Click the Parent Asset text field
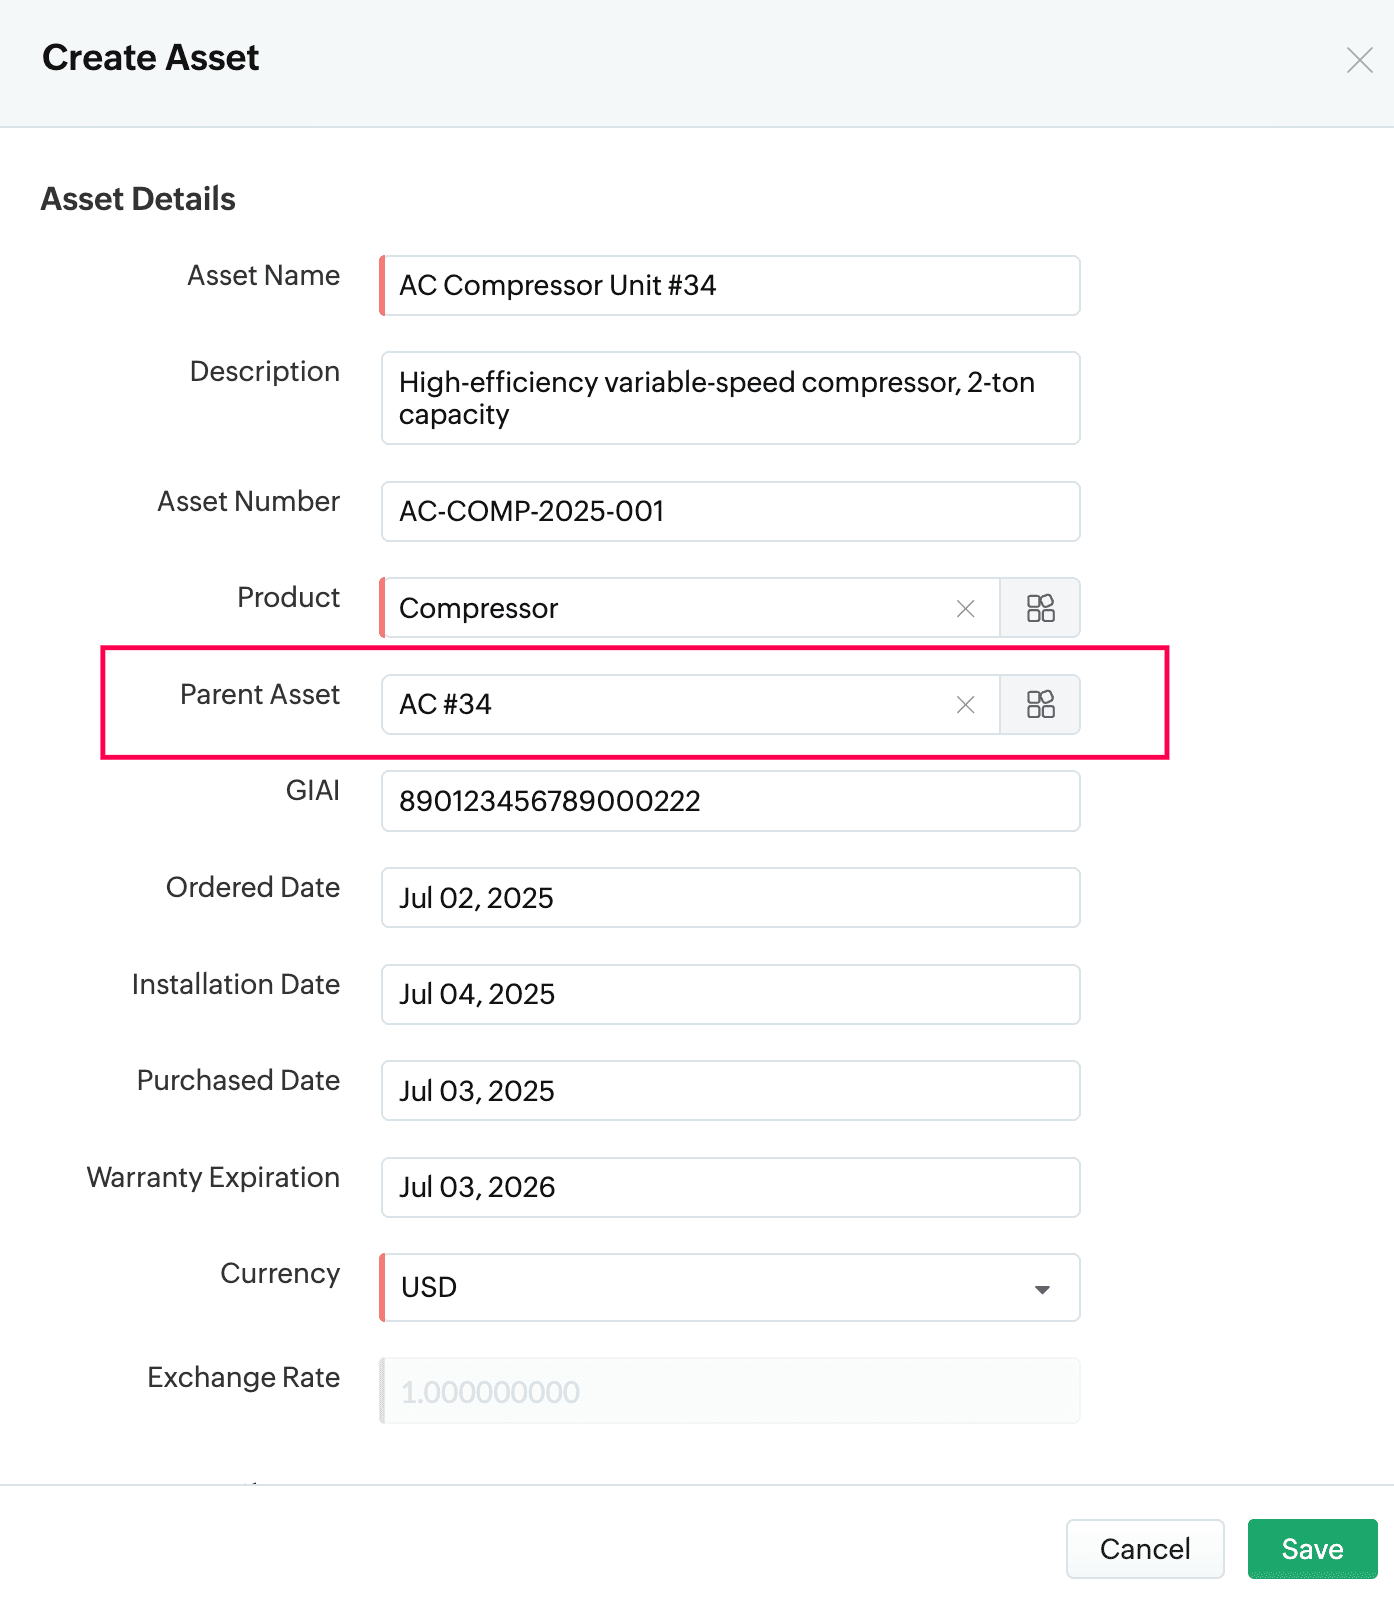Viewport: 1394px width, 1612px height. tap(665, 705)
